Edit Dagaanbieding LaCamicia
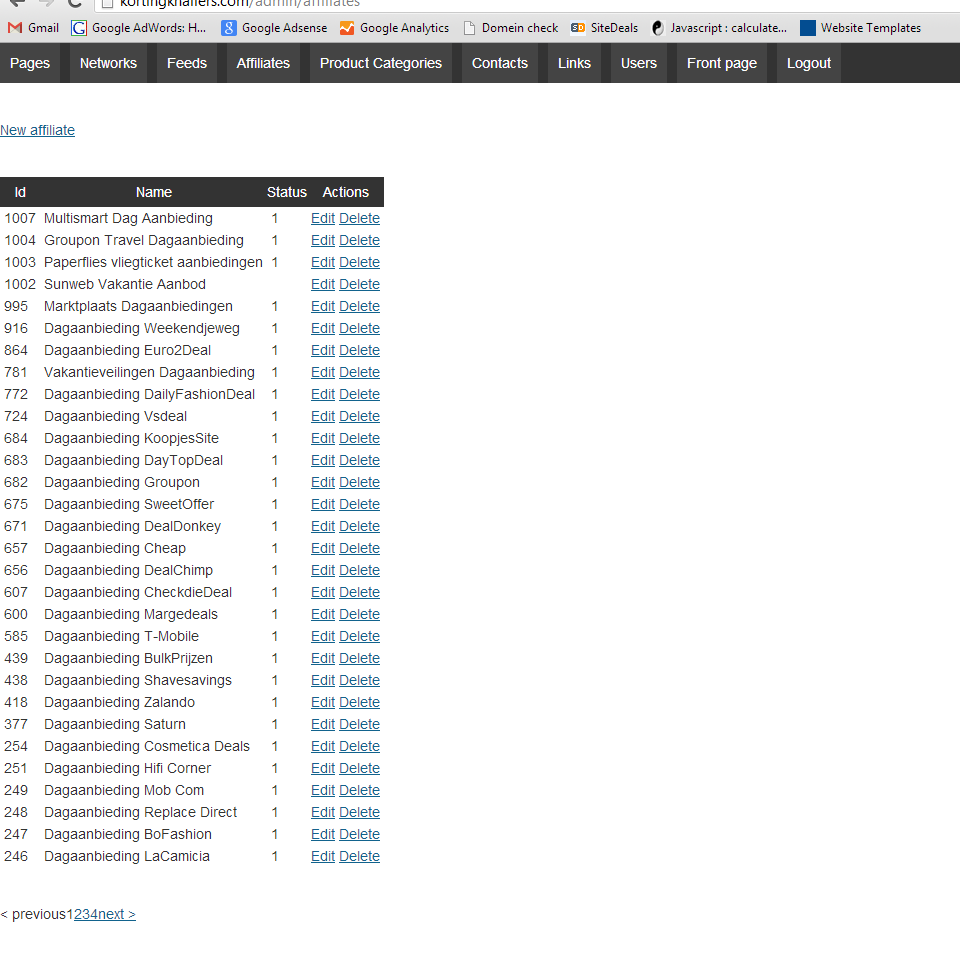 point(322,857)
